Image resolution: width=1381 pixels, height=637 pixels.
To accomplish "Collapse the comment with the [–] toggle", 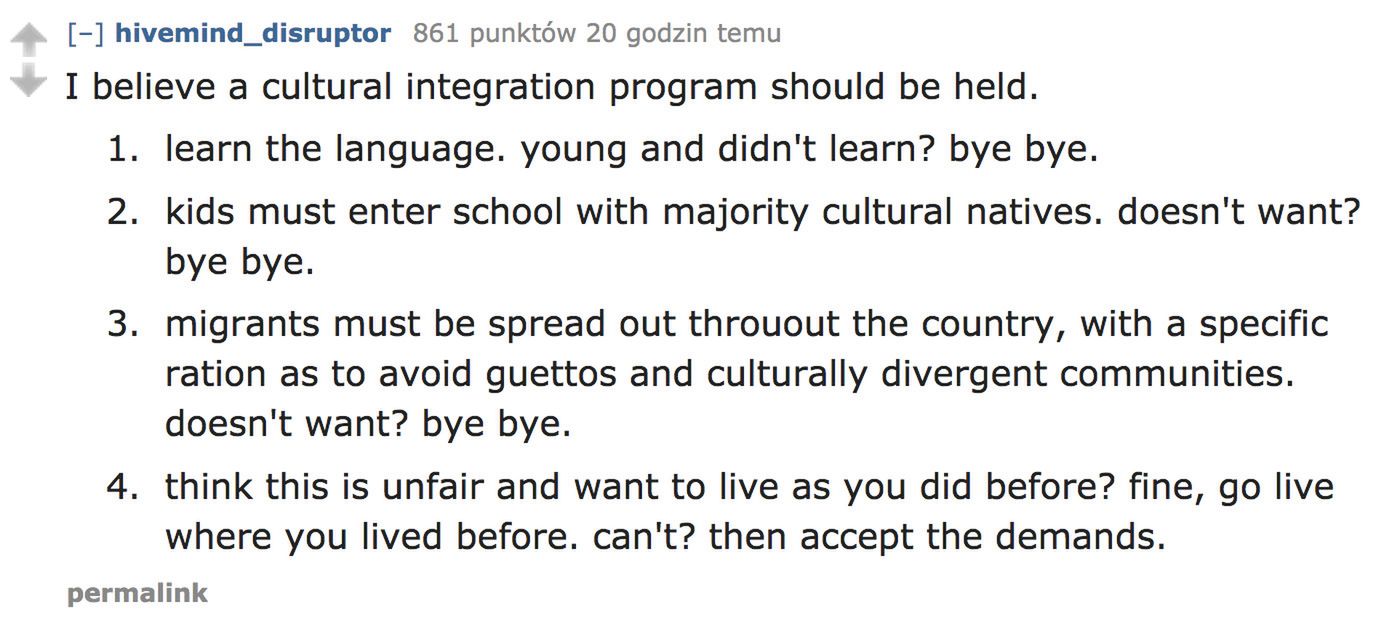I will coord(85,33).
